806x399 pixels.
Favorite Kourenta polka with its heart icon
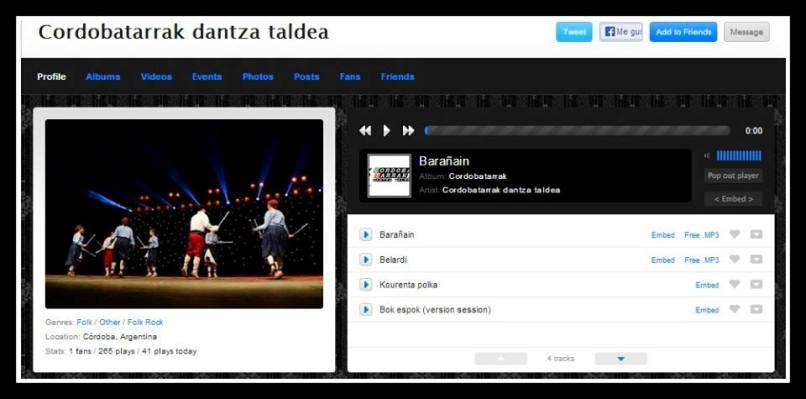coord(735,284)
